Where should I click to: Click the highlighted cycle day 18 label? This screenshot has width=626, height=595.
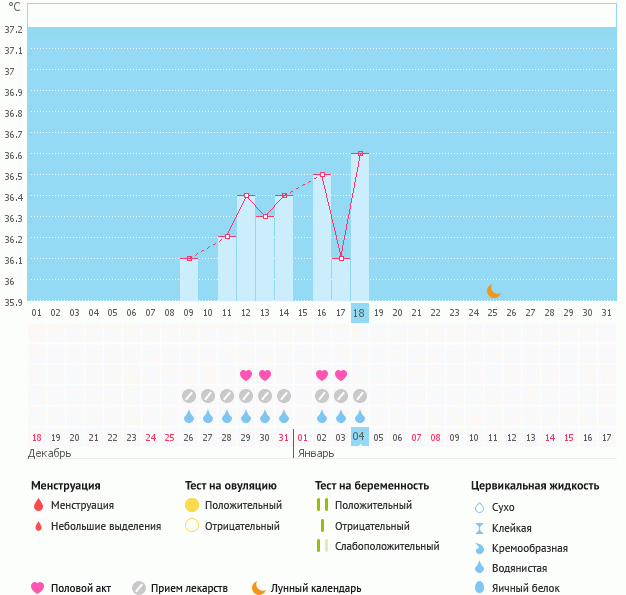point(360,313)
